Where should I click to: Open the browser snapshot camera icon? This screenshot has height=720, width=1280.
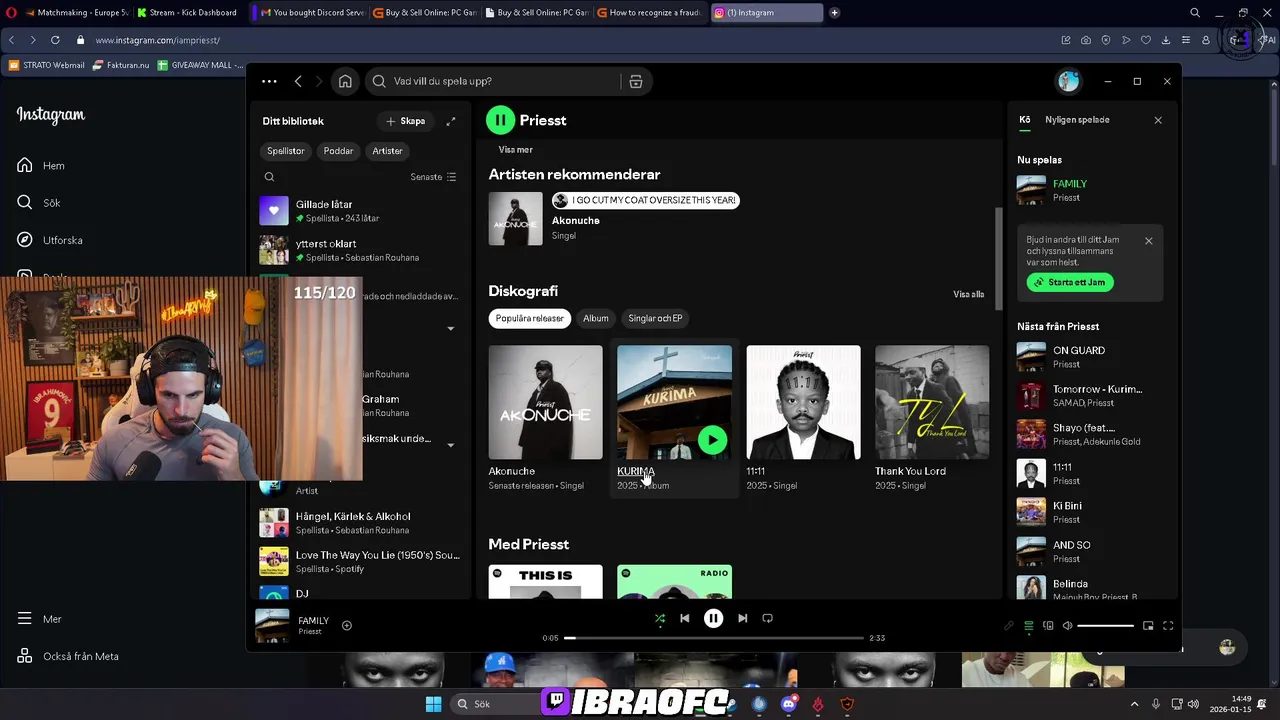(1086, 40)
